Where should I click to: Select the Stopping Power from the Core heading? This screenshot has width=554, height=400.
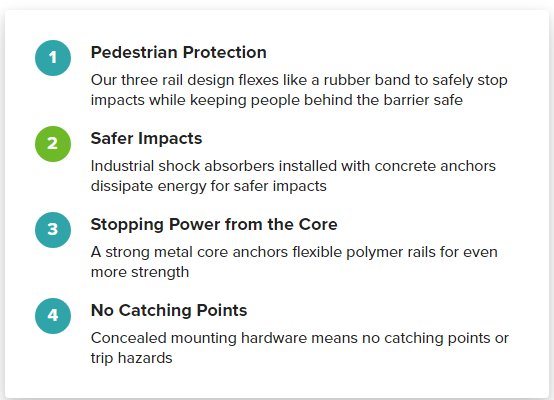tap(214, 224)
